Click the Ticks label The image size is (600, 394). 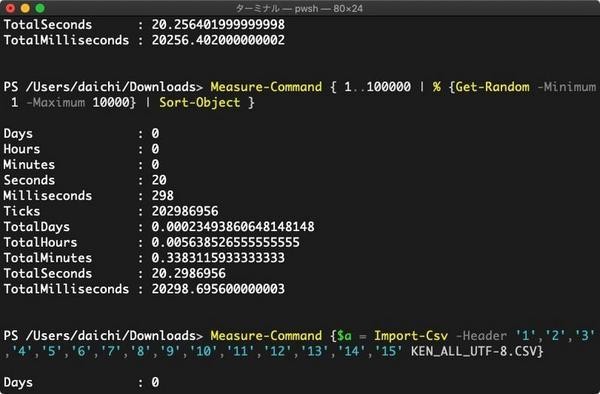click(x=22, y=211)
